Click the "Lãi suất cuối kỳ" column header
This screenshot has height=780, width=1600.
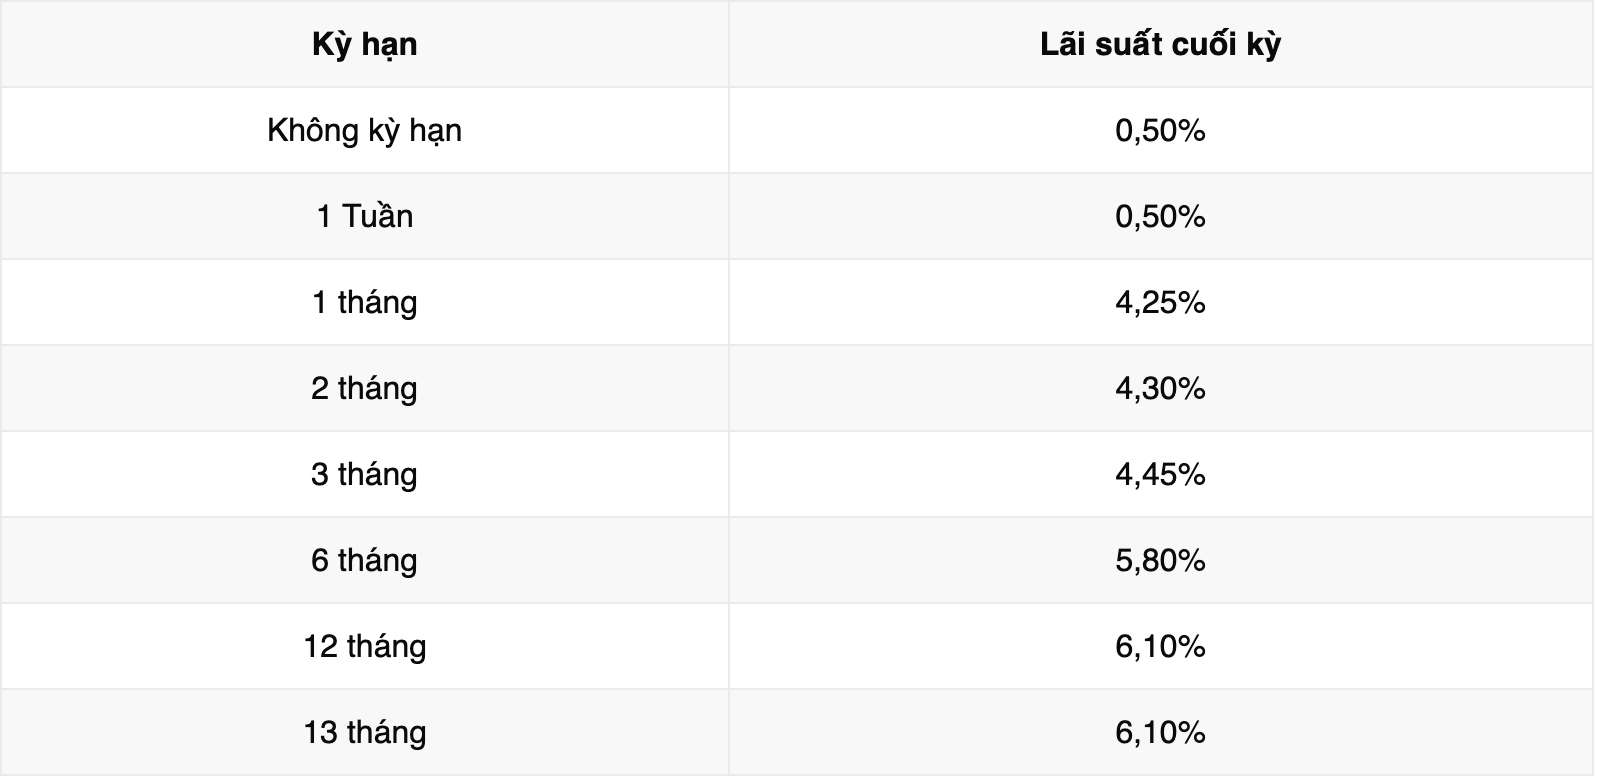(x=1160, y=45)
